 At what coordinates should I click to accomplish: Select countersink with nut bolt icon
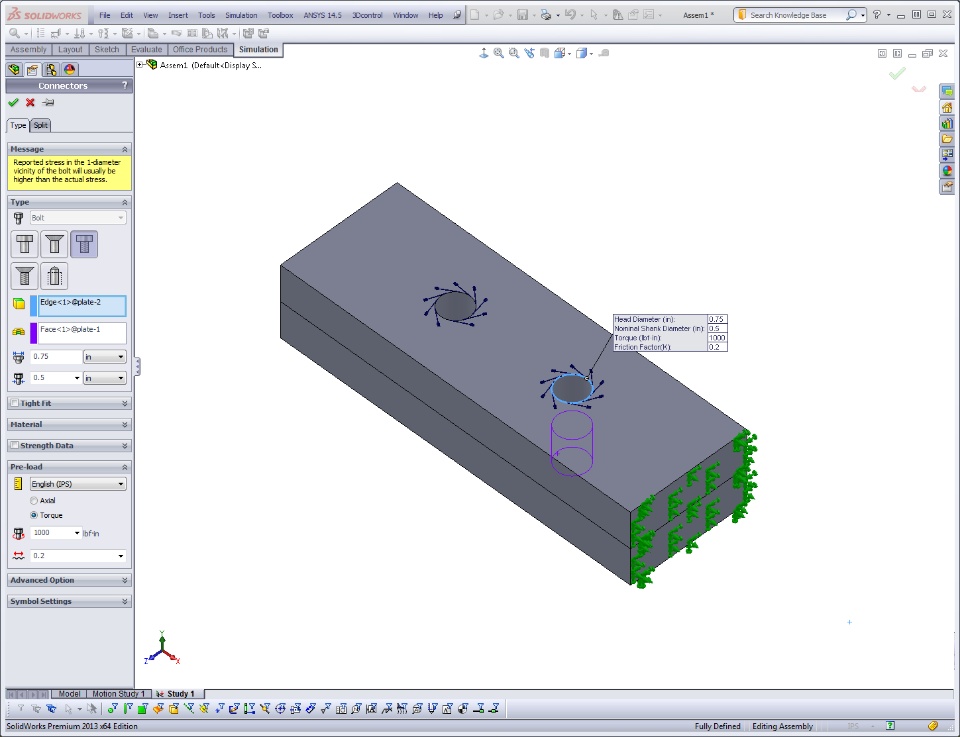(54, 244)
